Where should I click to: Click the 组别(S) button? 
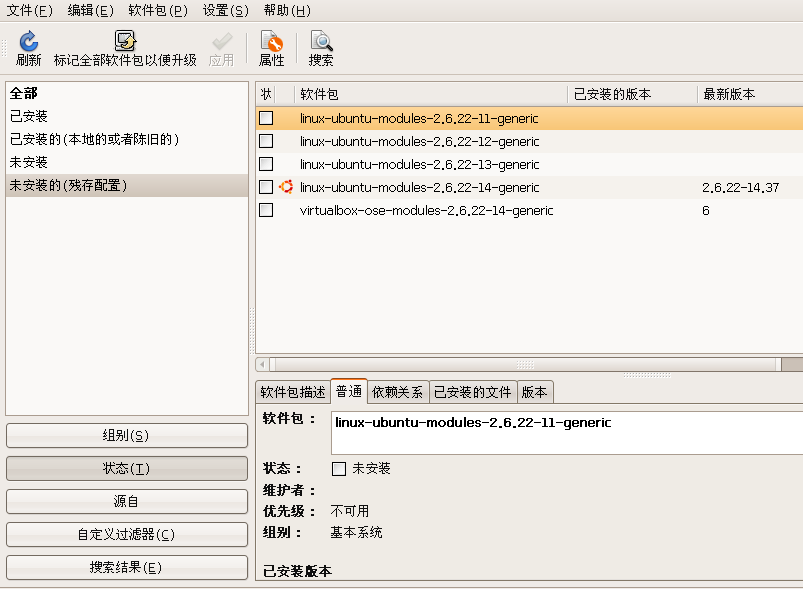(x=126, y=436)
